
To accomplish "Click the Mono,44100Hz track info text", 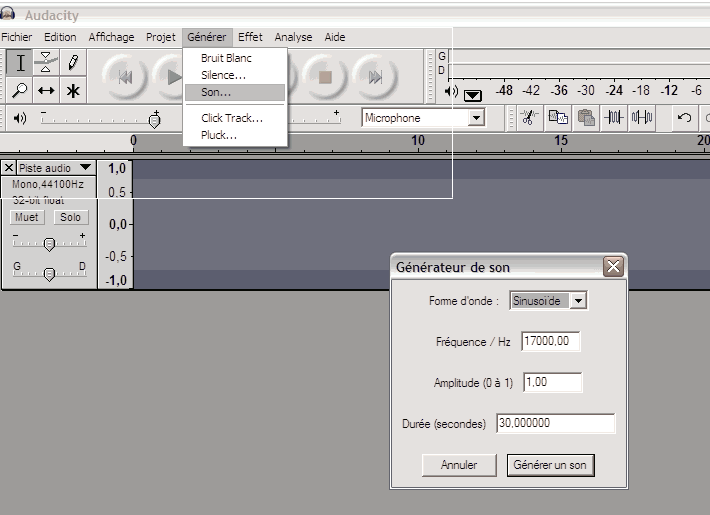I will click(x=48, y=184).
